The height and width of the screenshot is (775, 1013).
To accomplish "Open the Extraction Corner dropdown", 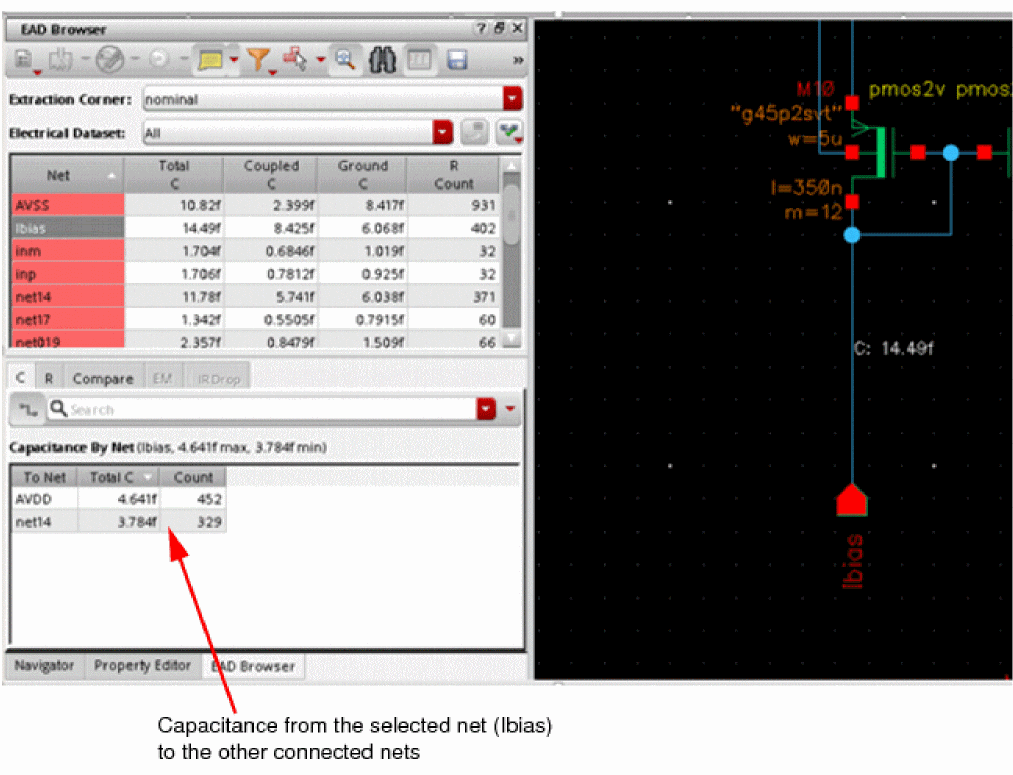I will click(x=512, y=100).
